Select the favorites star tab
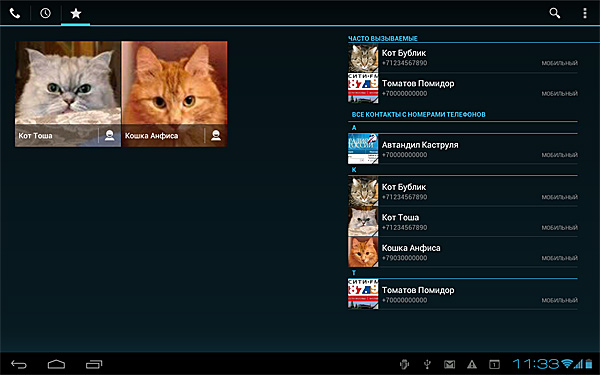Screen dimensions: 600x375 tap(76, 13)
